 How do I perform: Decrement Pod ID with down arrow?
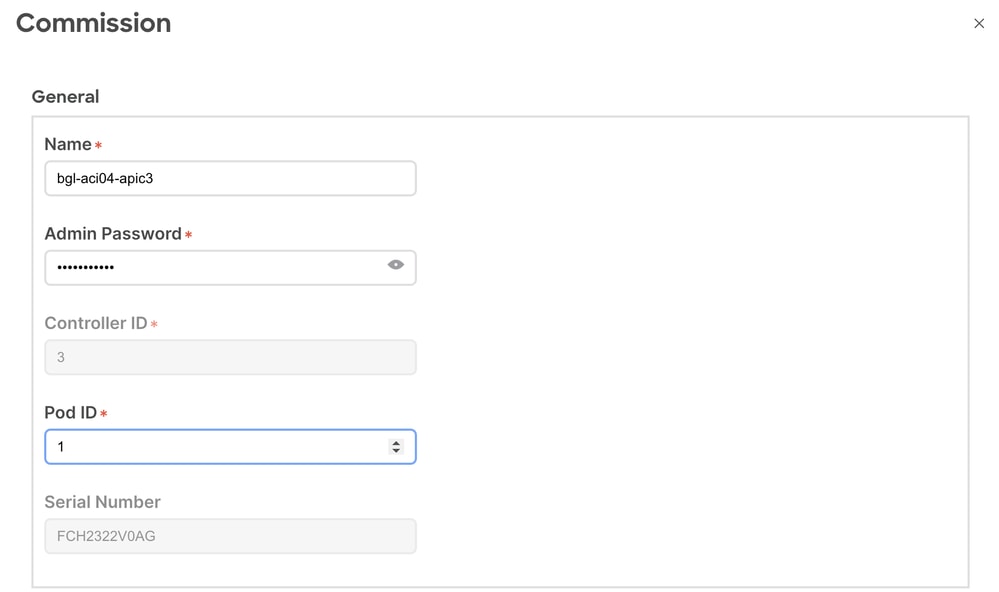396,451
